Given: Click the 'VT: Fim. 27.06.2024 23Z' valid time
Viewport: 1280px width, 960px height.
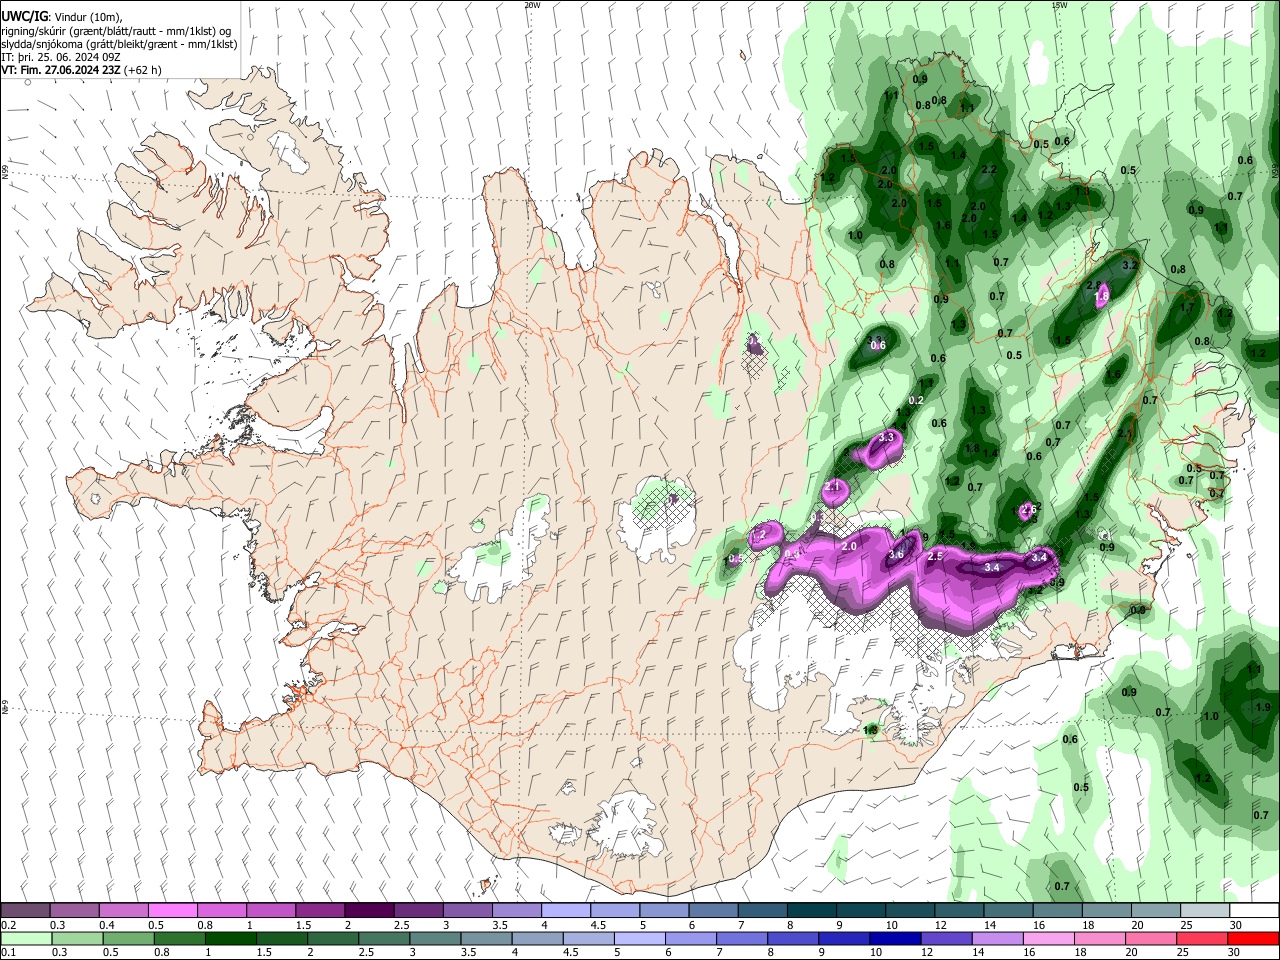Looking at the screenshot, I should point(60,71).
